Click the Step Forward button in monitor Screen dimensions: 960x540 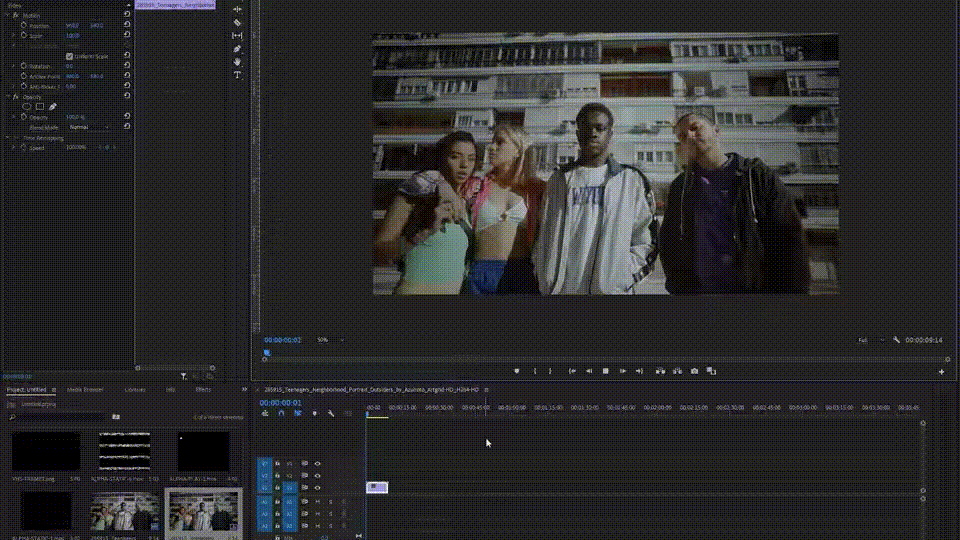(623, 371)
